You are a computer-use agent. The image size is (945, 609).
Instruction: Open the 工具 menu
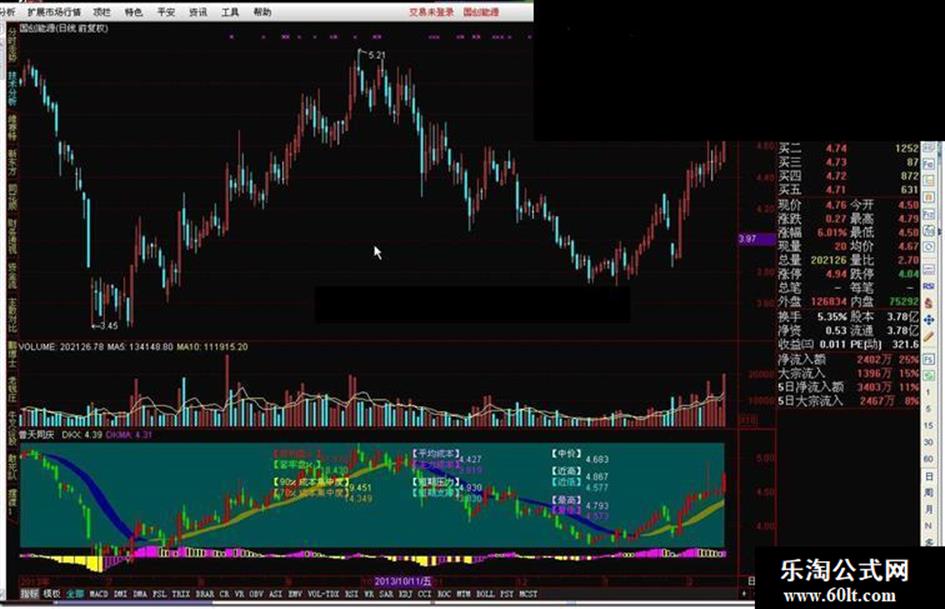coord(230,12)
